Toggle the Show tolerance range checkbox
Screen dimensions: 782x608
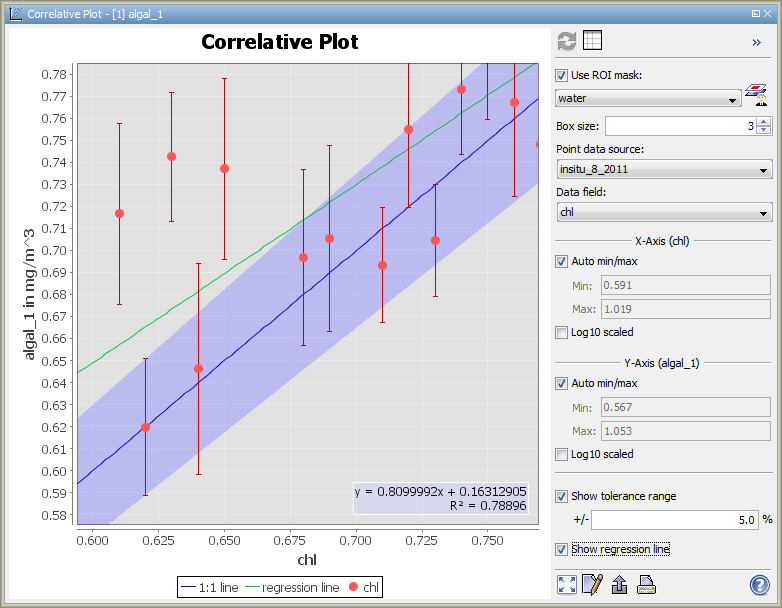click(561, 496)
